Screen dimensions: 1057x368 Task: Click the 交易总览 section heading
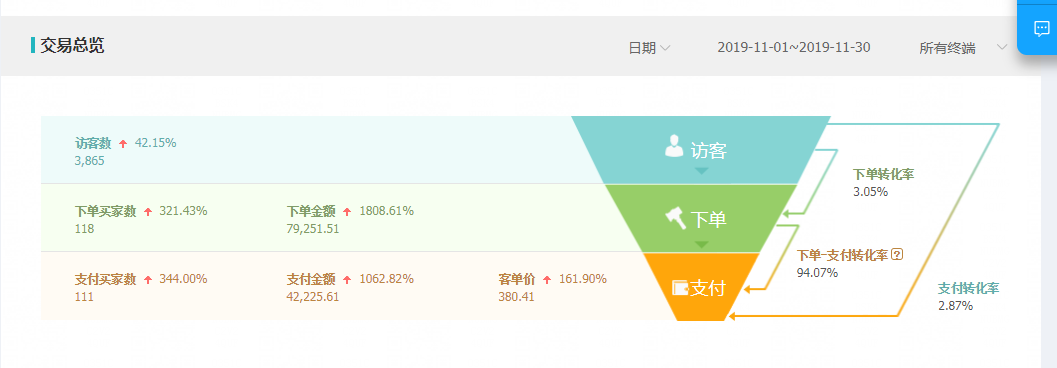(x=72, y=46)
